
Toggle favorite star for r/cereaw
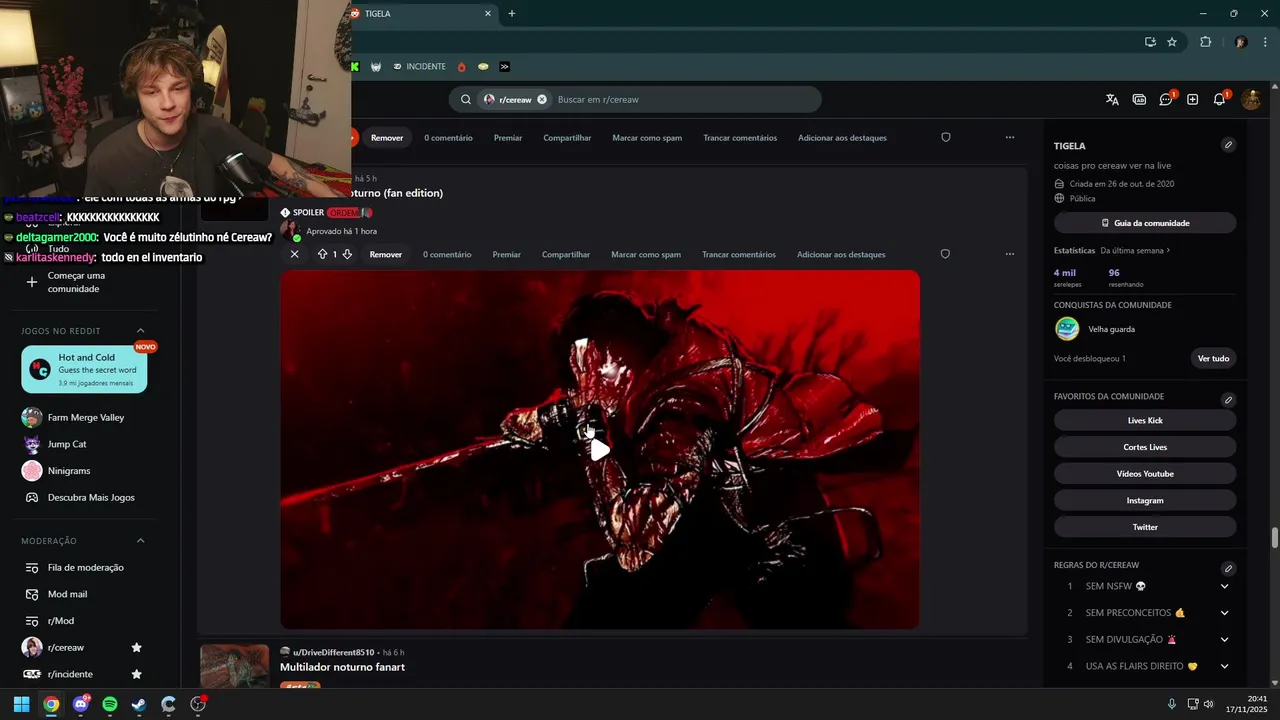pos(137,648)
